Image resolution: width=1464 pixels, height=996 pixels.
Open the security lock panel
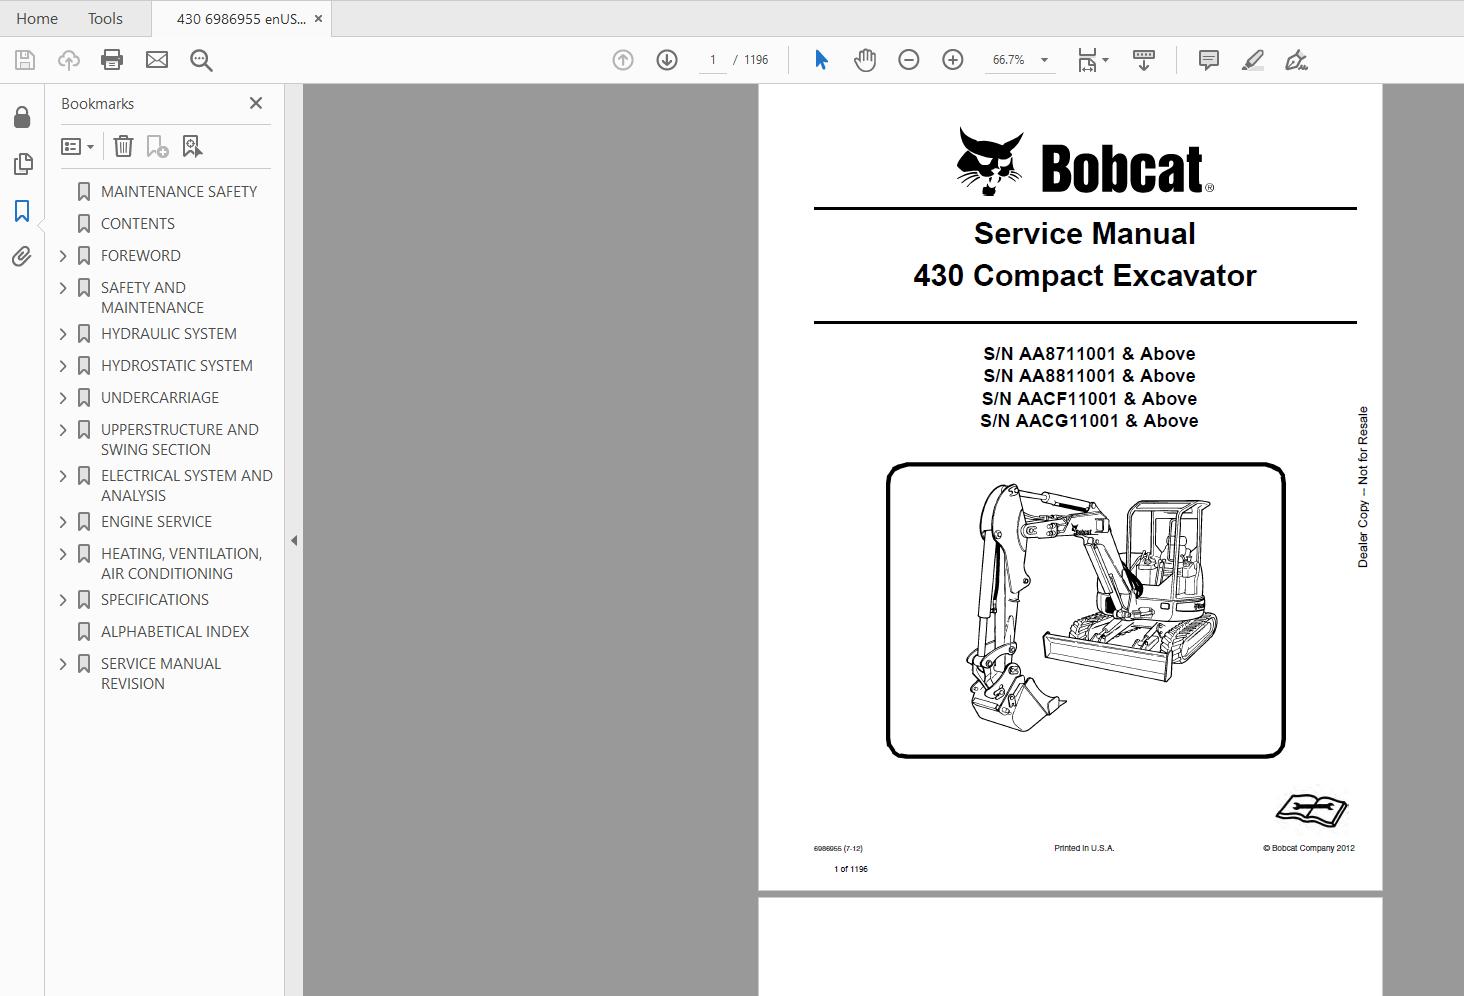[x=22, y=118]
